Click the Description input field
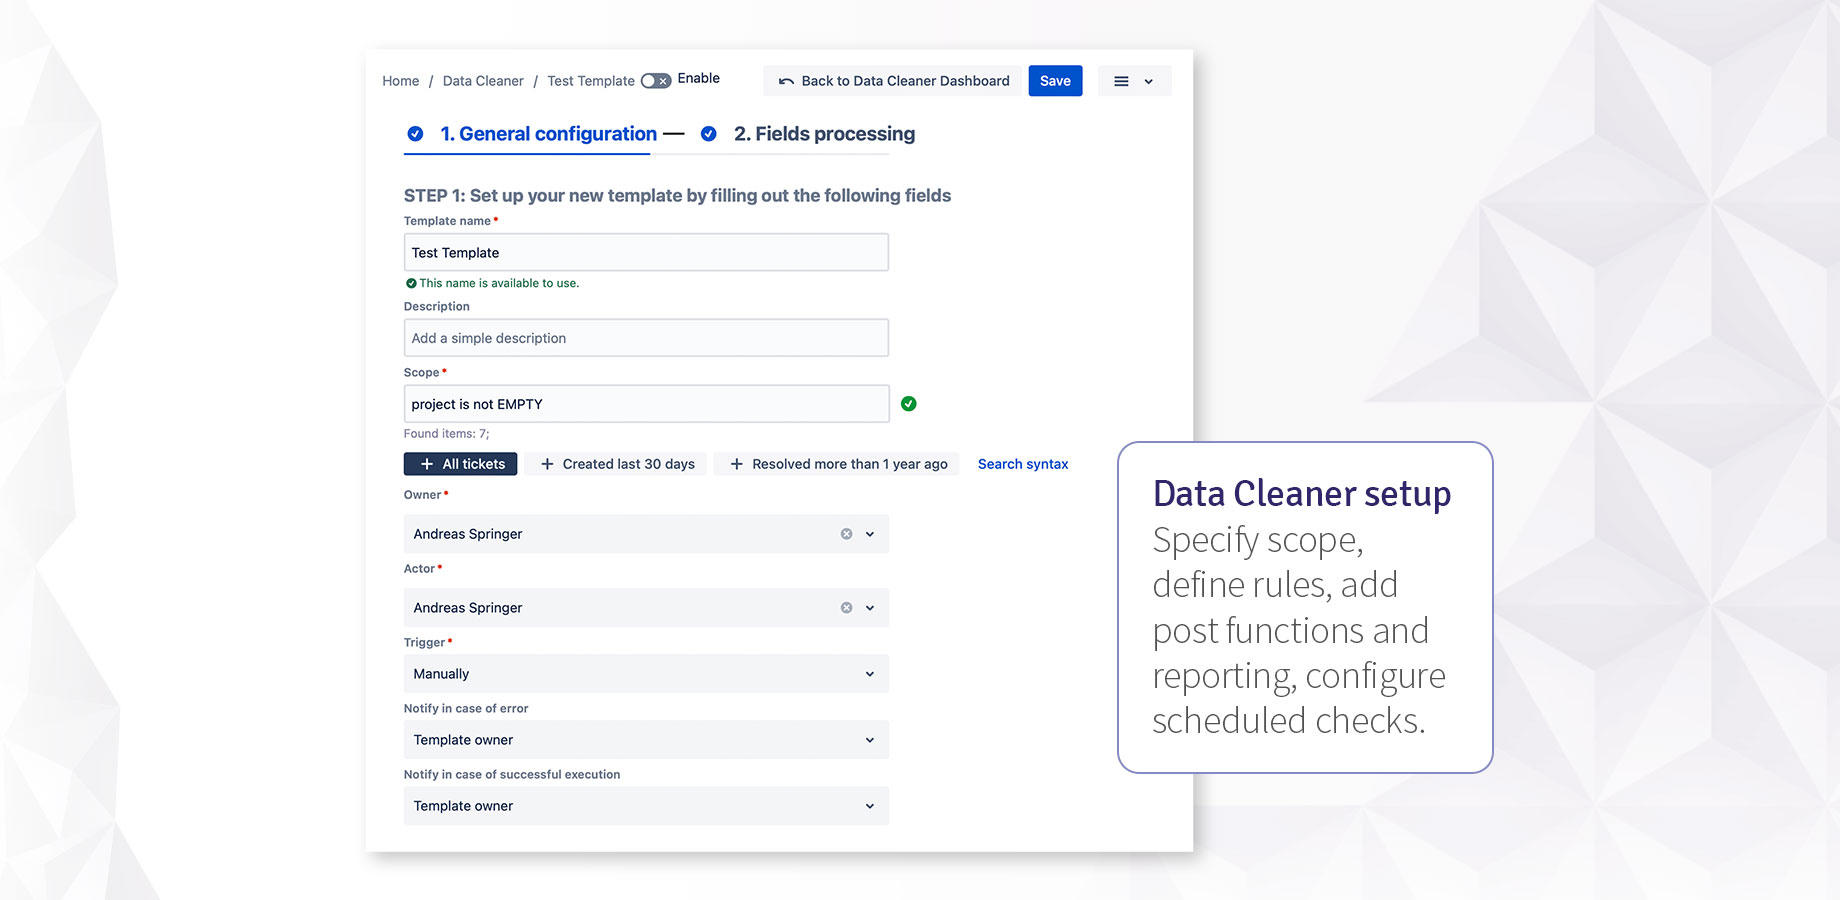Image resolution: width=1840 pixels, height=900 pixels. point(645,338)
